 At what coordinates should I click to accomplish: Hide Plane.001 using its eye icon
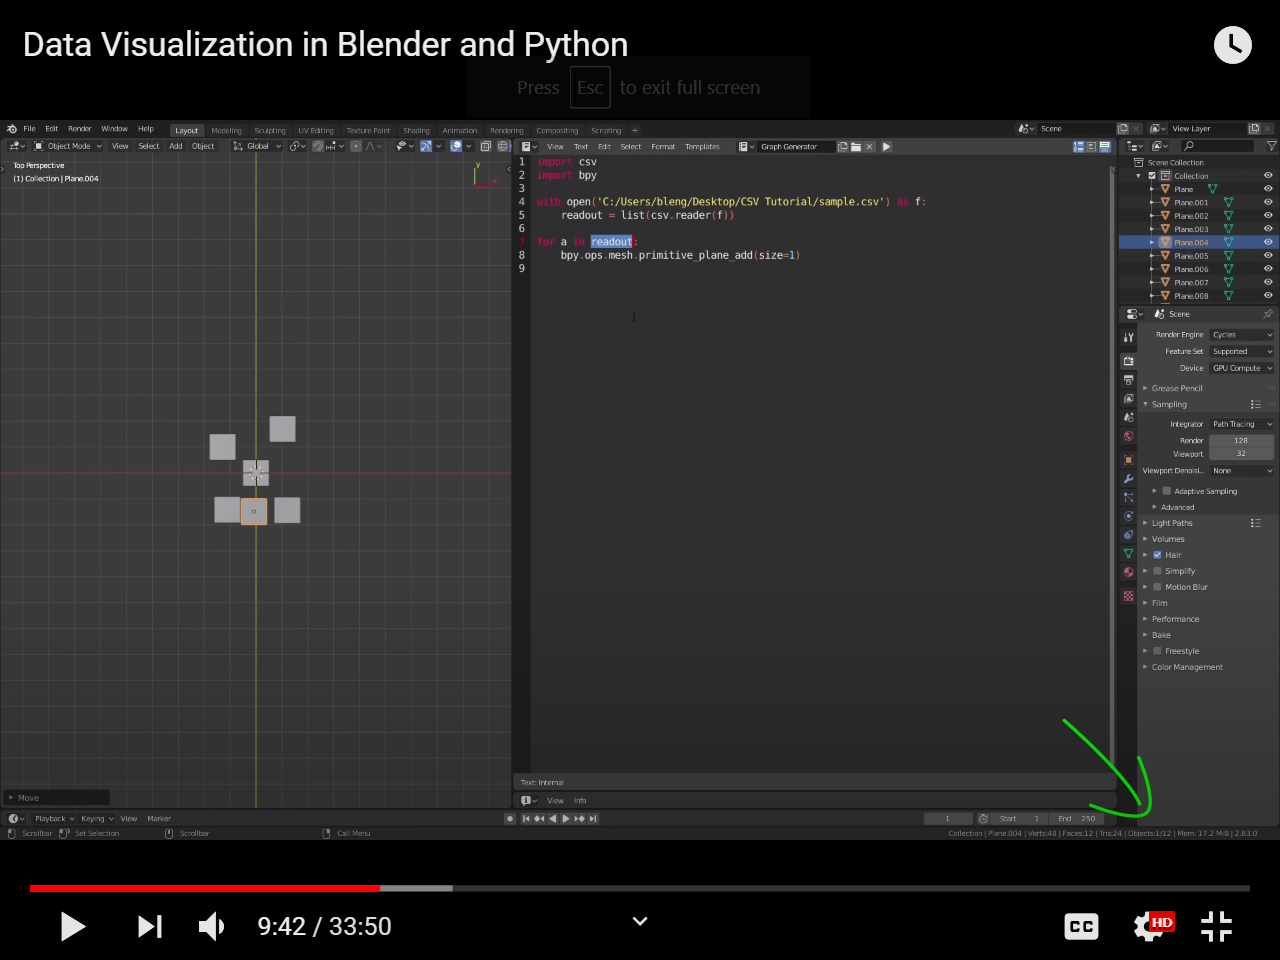(x=1268, y=202)
